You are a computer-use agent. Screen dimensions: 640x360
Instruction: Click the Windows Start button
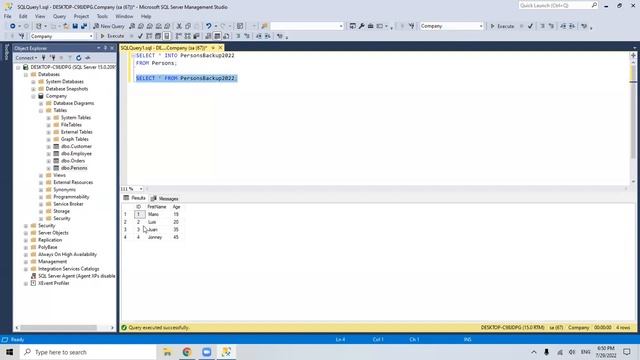click(9, 352)
